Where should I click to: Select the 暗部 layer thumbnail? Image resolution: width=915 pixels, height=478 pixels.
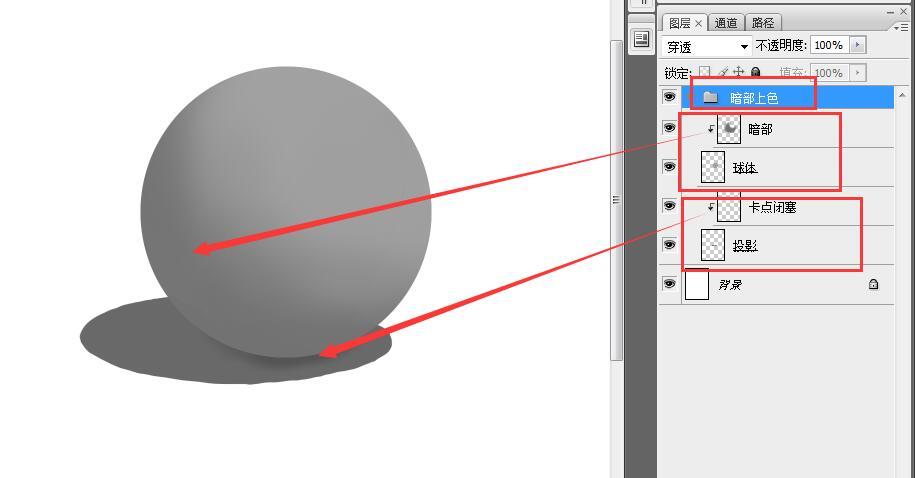[729, 128]
